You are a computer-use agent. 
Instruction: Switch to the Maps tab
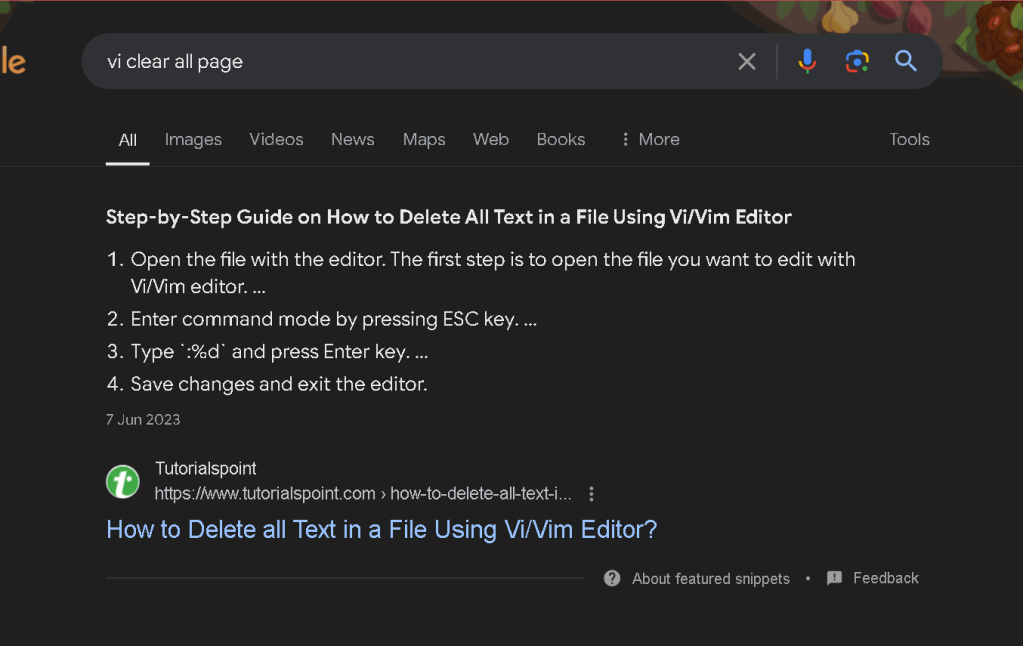click(424, 139)
